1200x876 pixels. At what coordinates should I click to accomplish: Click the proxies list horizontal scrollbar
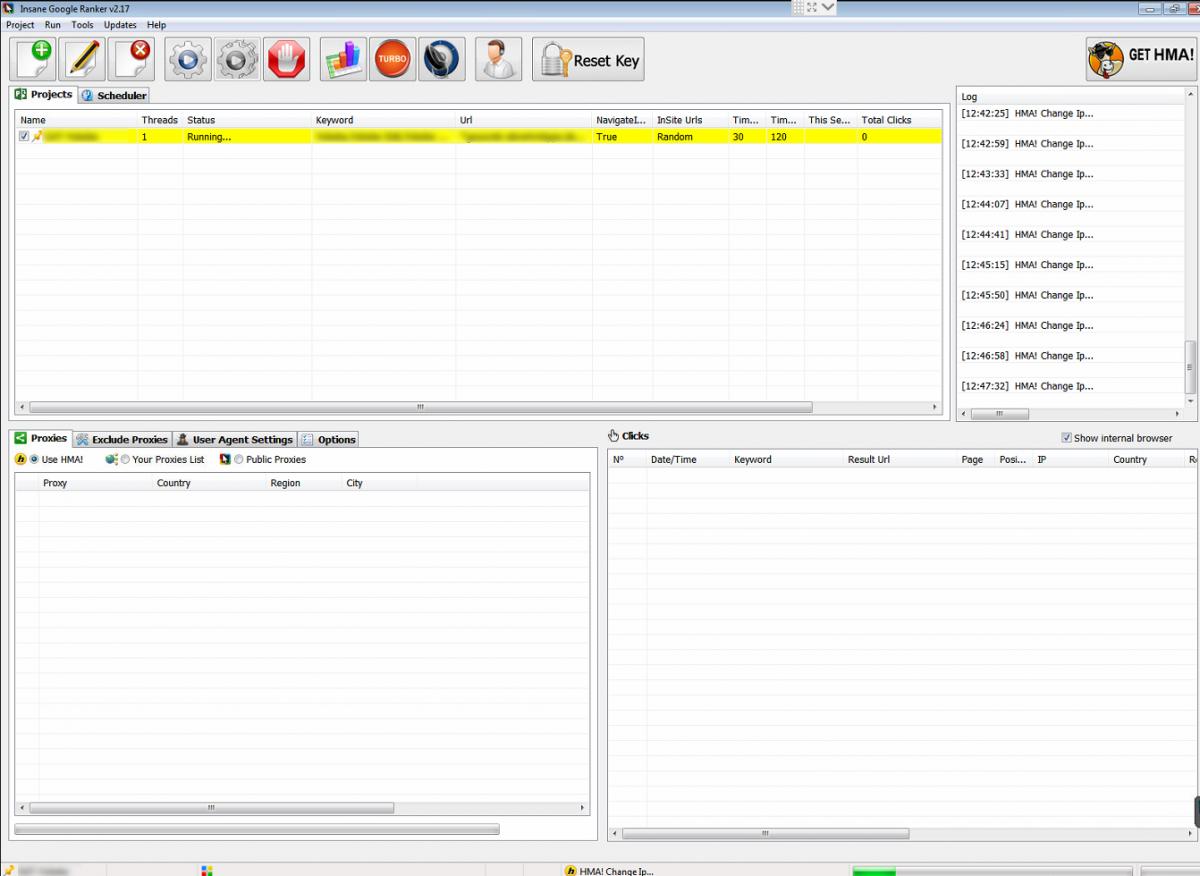[211, 807]
